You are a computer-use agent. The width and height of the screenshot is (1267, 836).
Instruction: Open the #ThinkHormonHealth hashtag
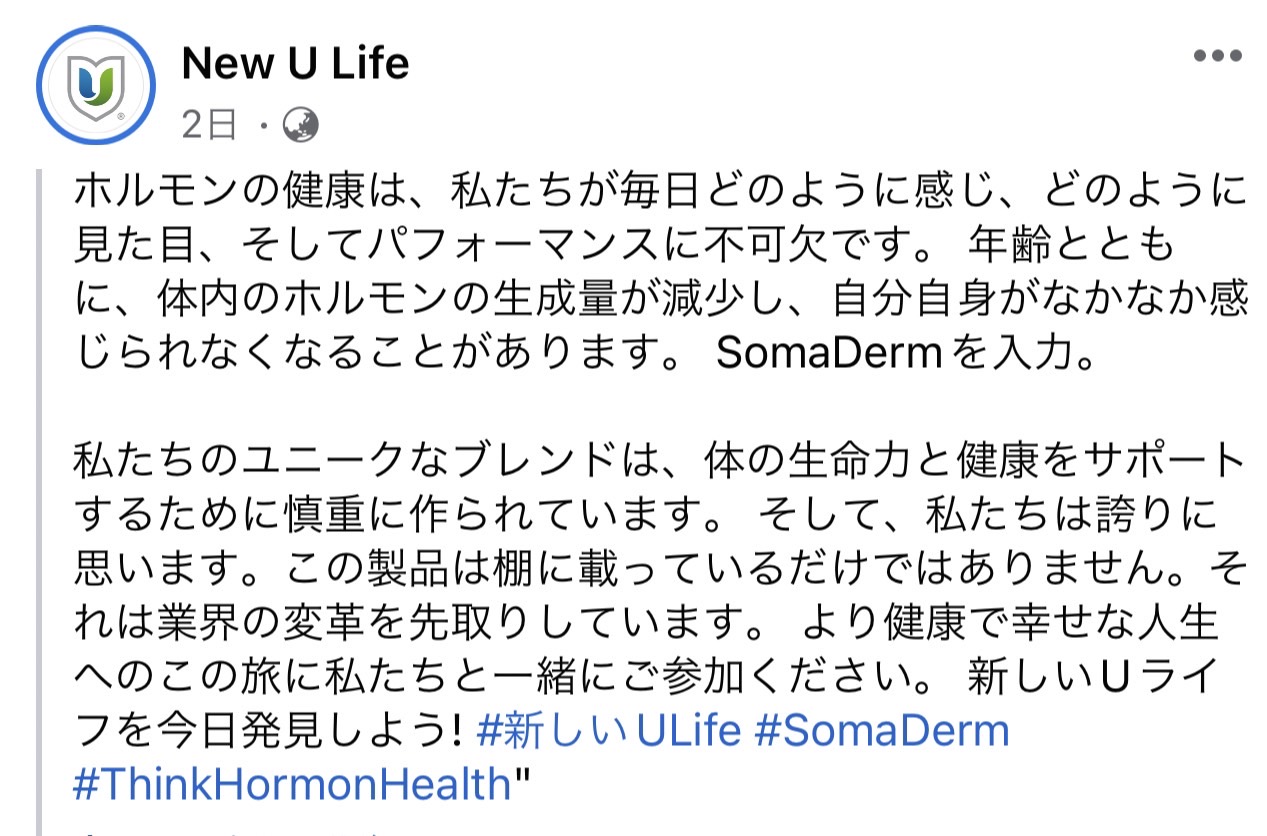(292, 785)
